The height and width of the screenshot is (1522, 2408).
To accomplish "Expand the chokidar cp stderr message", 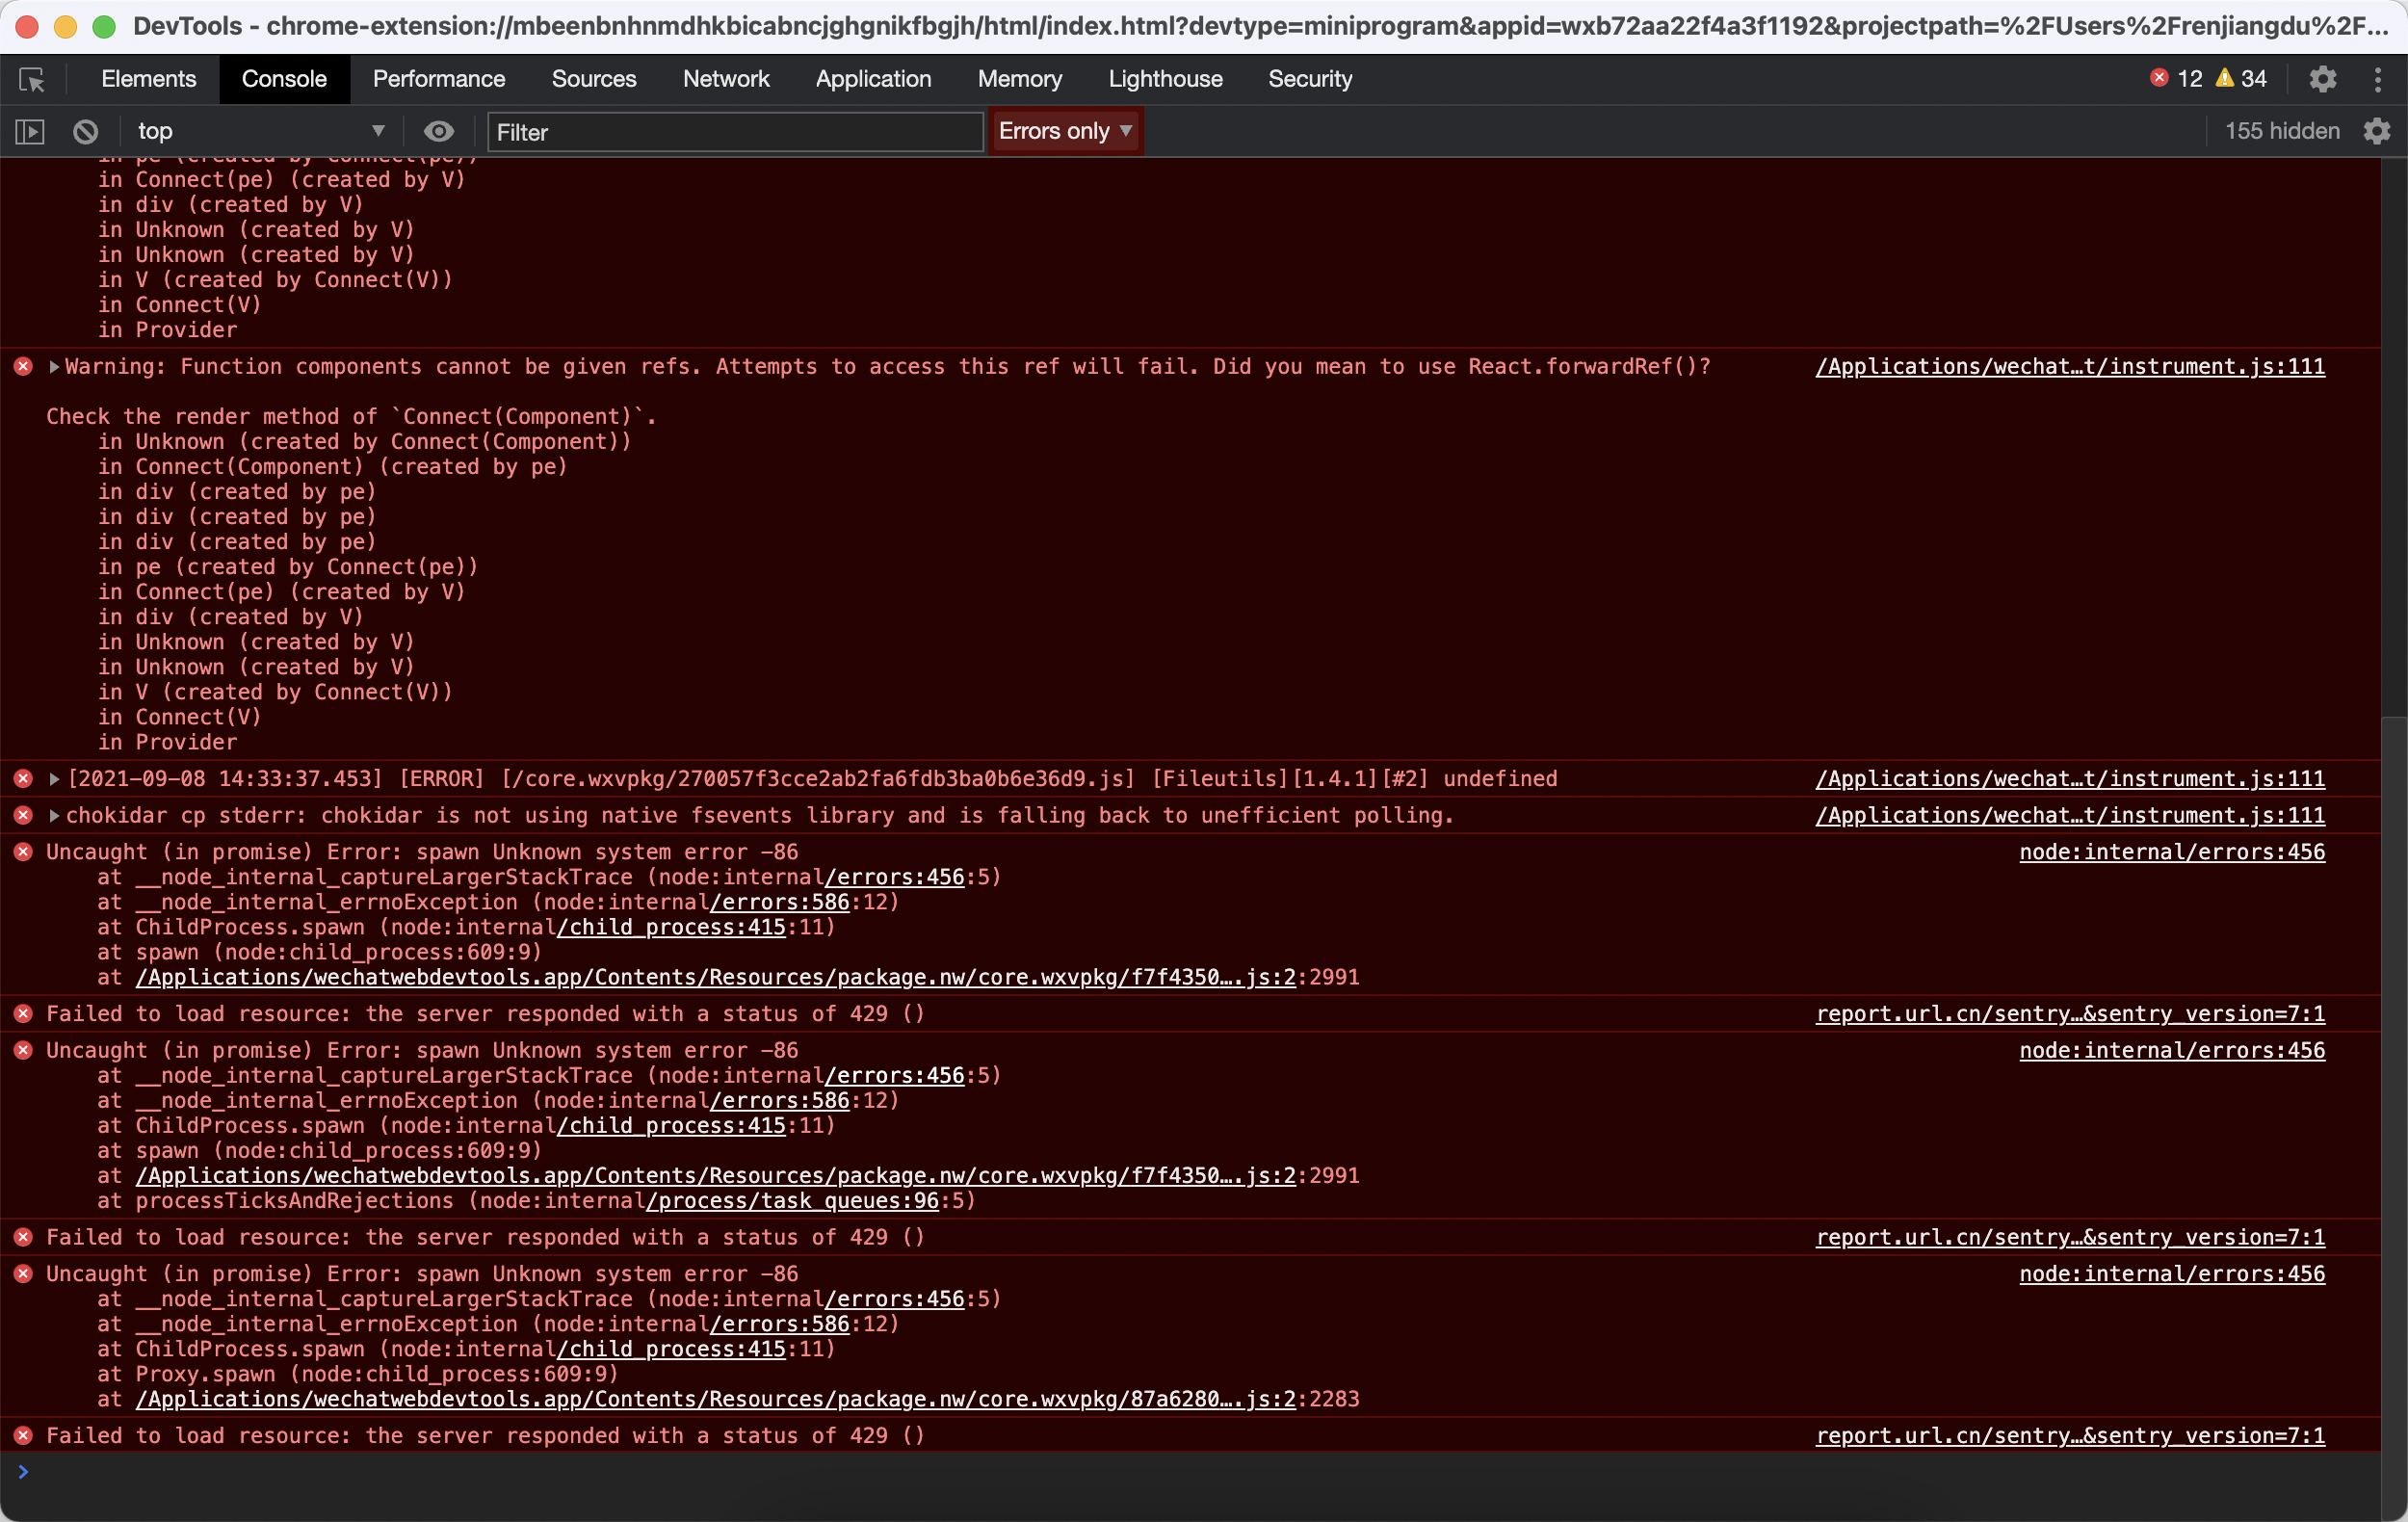I will pyautogui.click(x=54, y=816).
